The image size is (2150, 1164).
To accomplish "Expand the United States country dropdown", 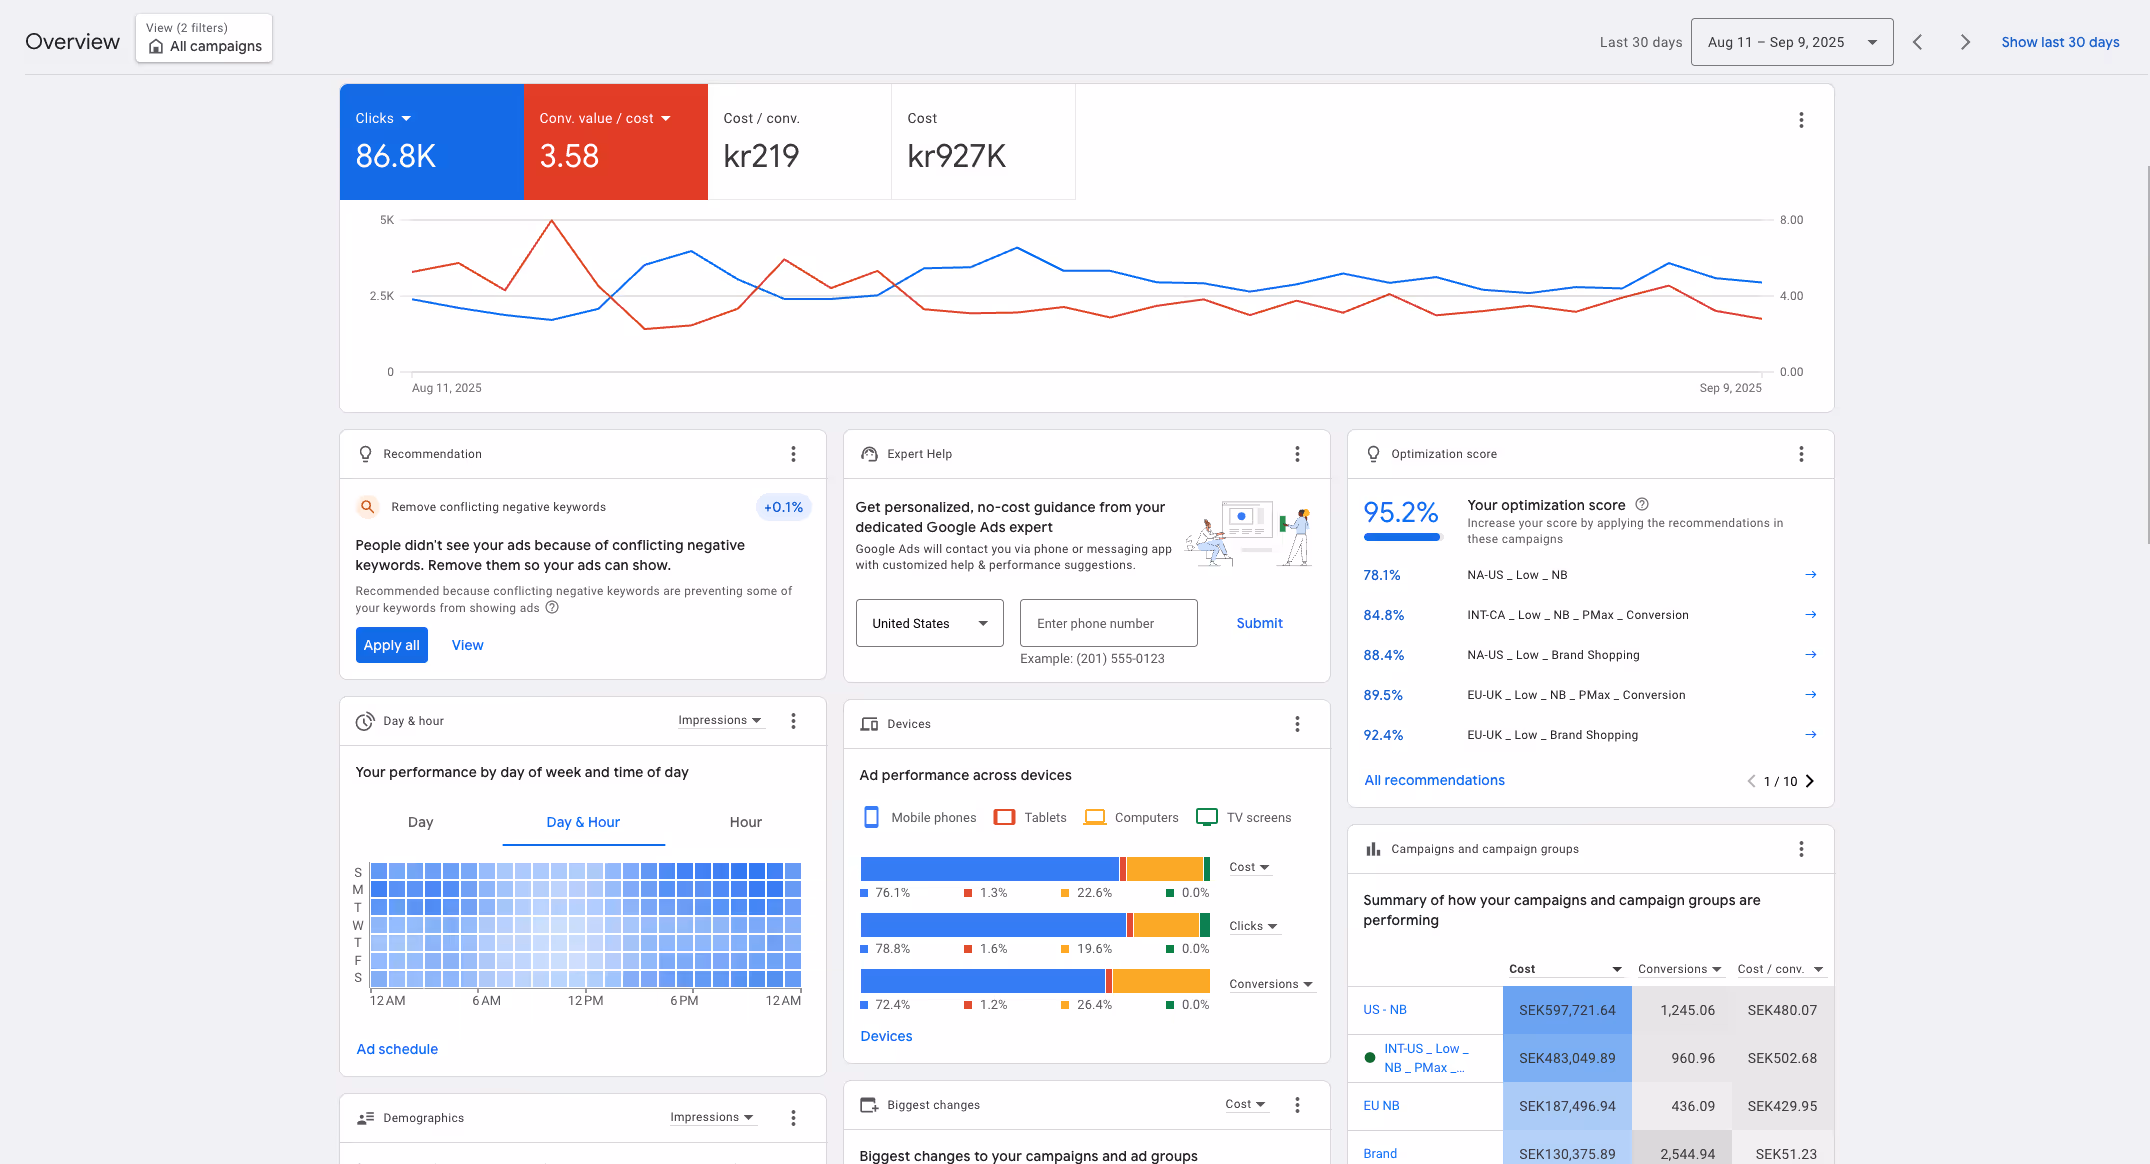I will (x=929, y=623).
